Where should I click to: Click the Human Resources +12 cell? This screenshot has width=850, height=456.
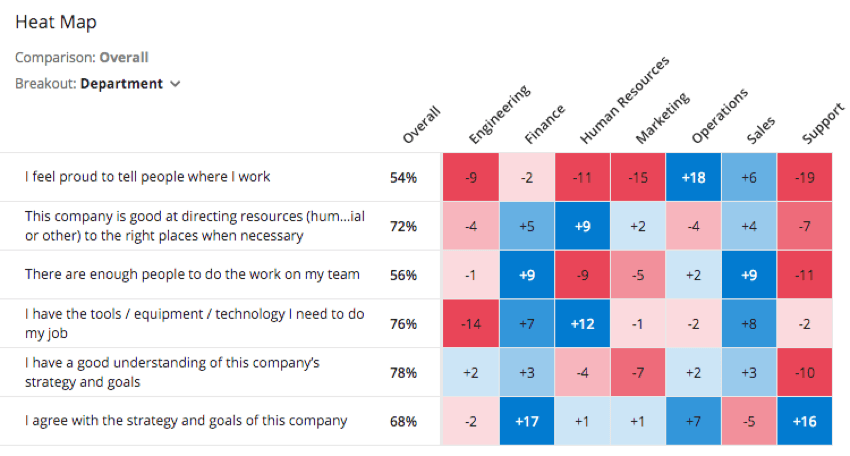click(x=582, y=324)
